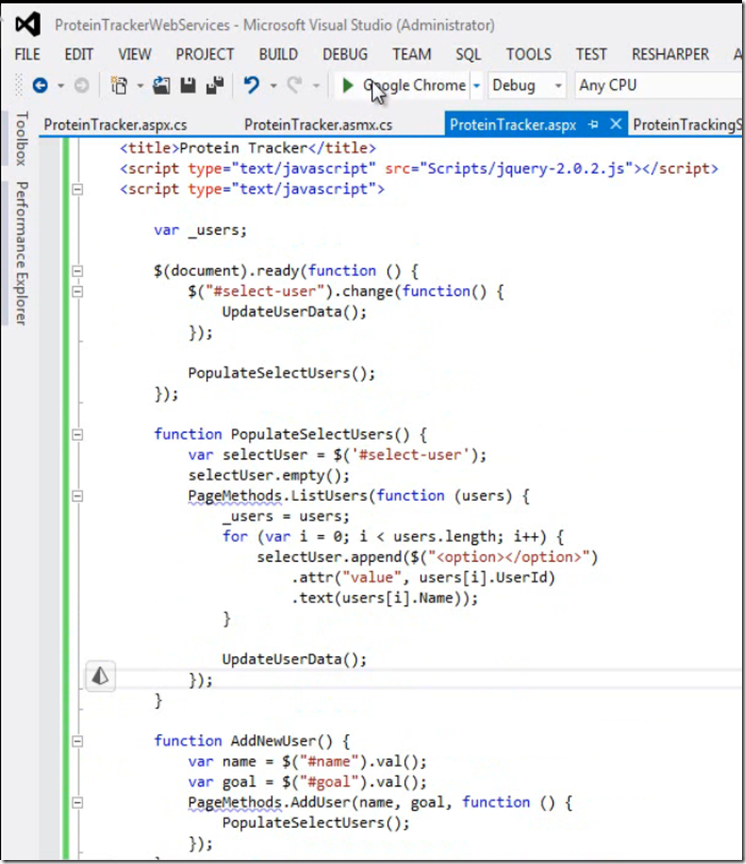Click the jquery-2.0.2.js script src text

click(526, 169)
